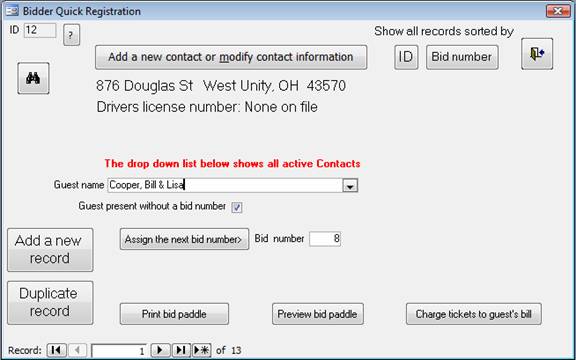Click the current record number box

point(119,351)
